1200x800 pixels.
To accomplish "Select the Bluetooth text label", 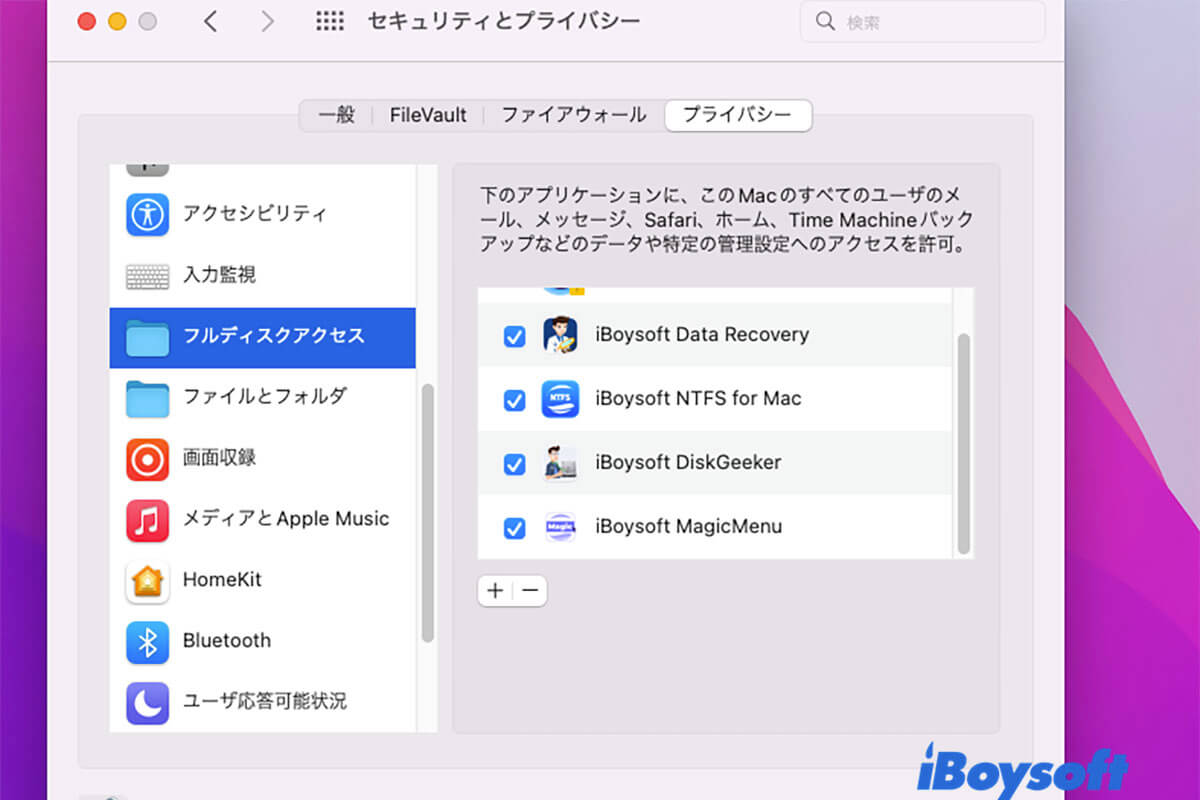I will pyautogui.click(x=227, y=640).
